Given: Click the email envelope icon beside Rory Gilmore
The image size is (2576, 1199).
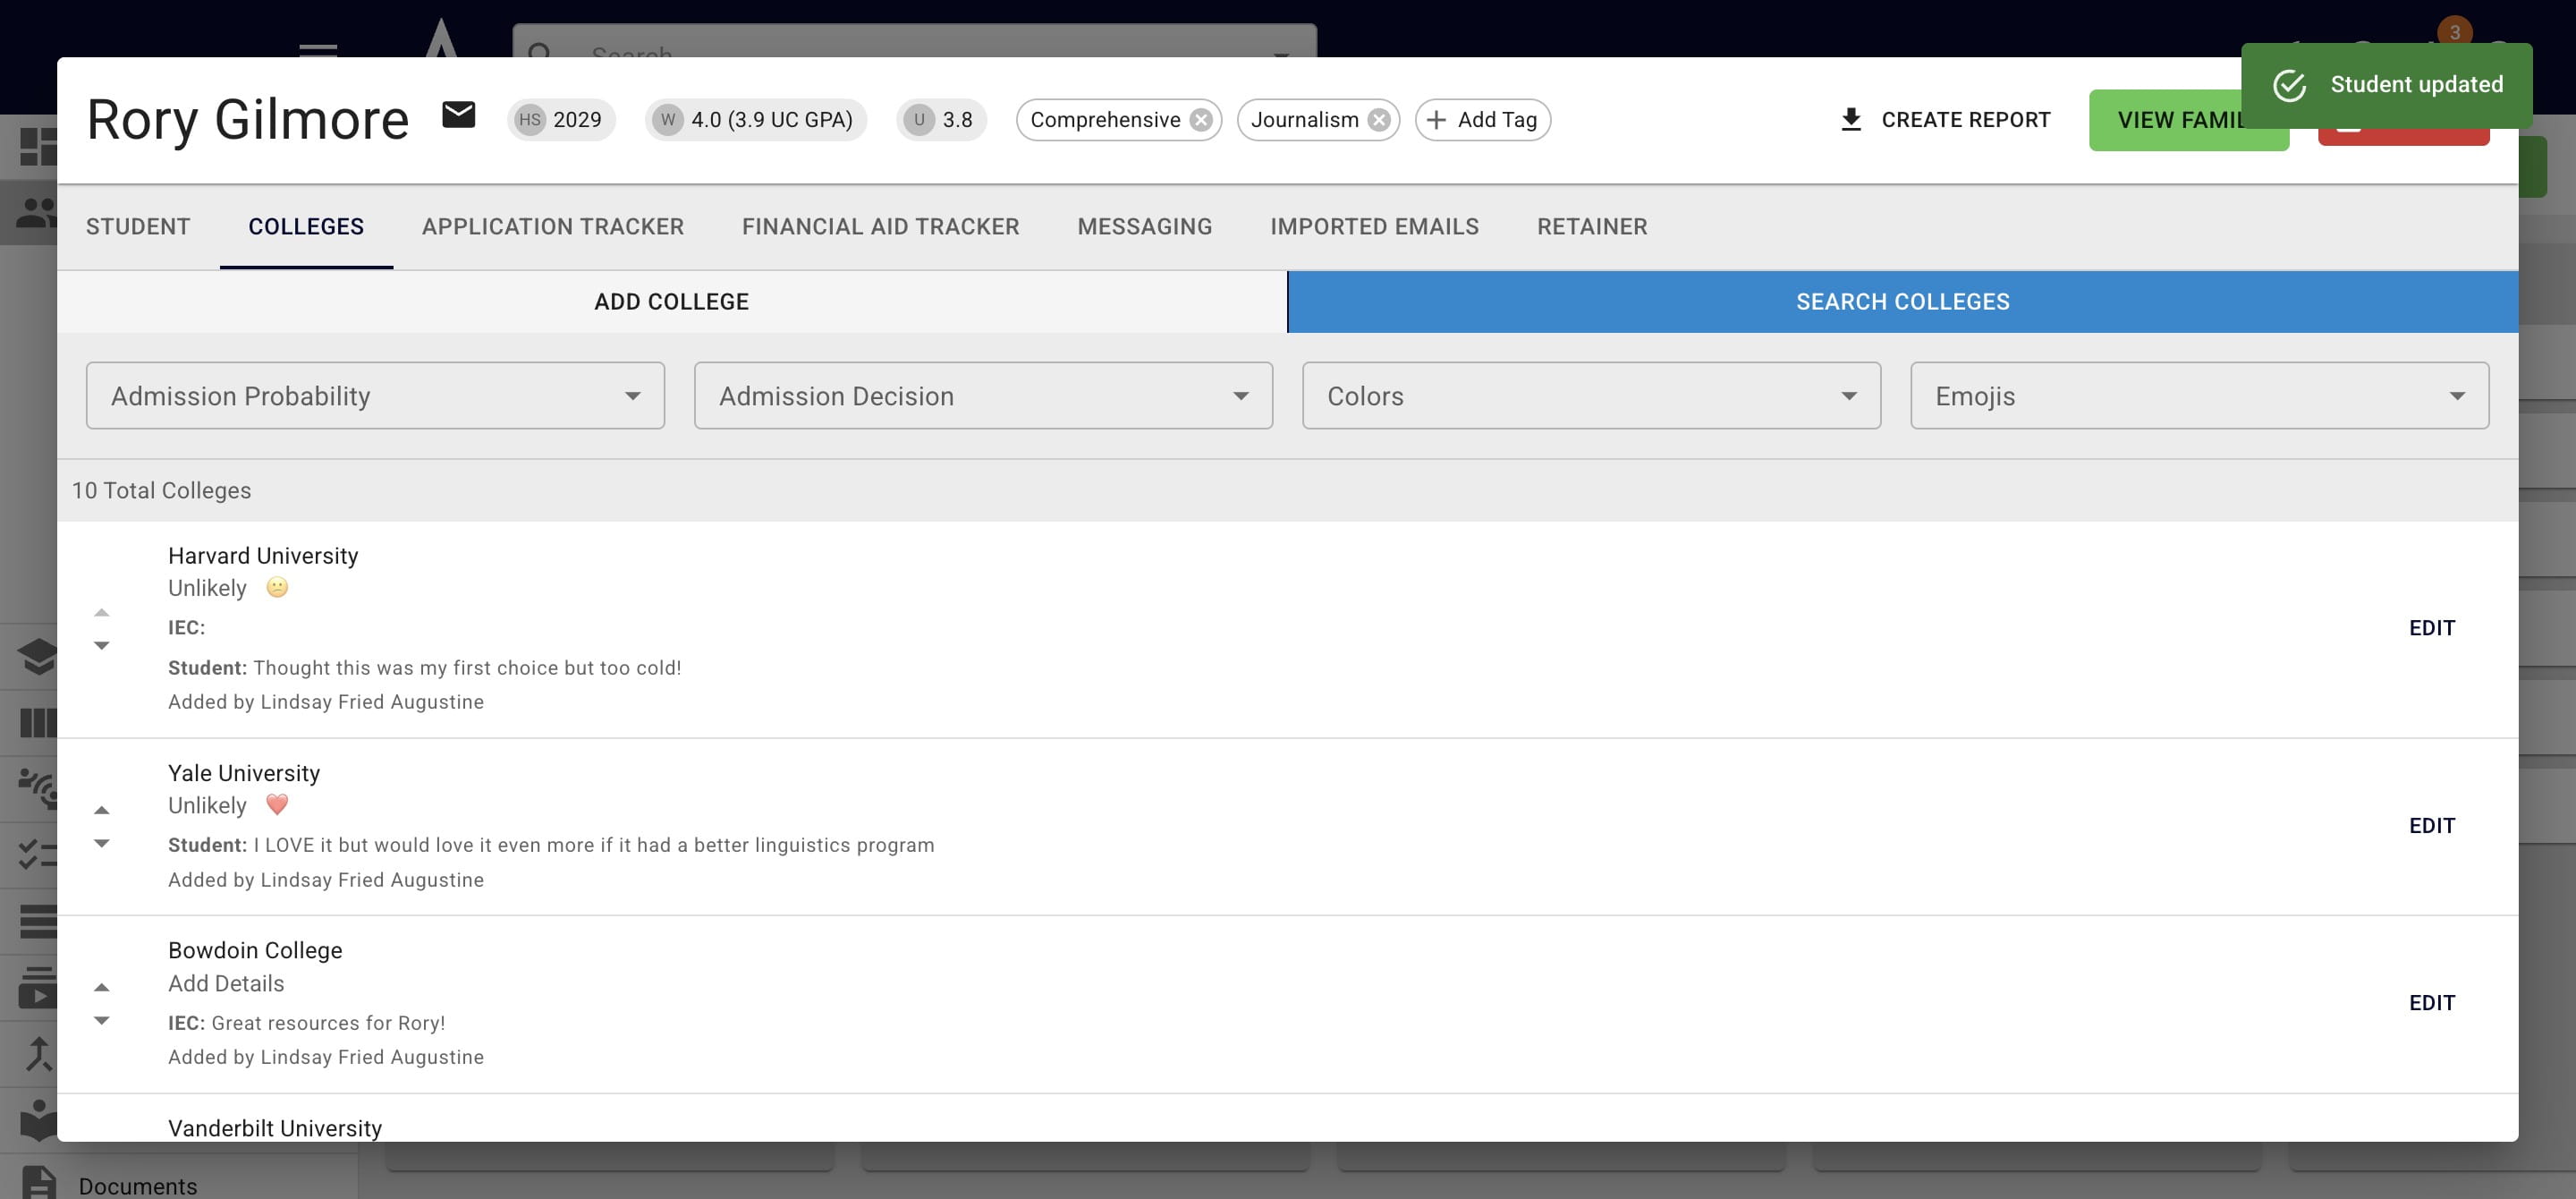Looking at the screenshot, I should point(458,116).
